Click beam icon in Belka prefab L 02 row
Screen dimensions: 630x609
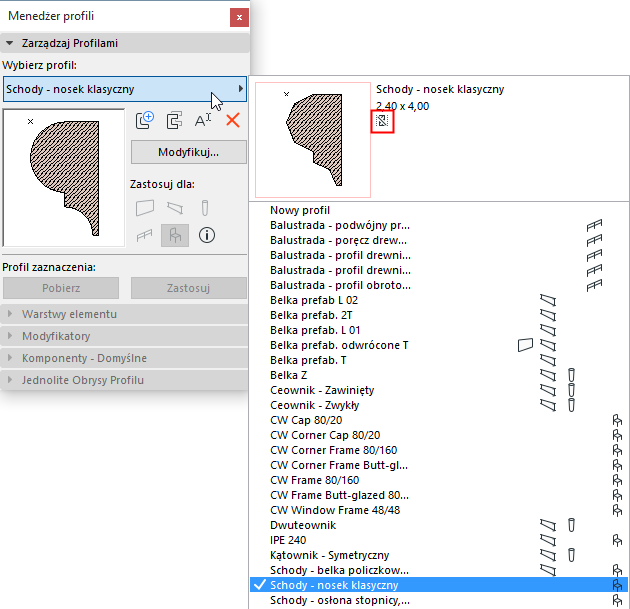548,300
